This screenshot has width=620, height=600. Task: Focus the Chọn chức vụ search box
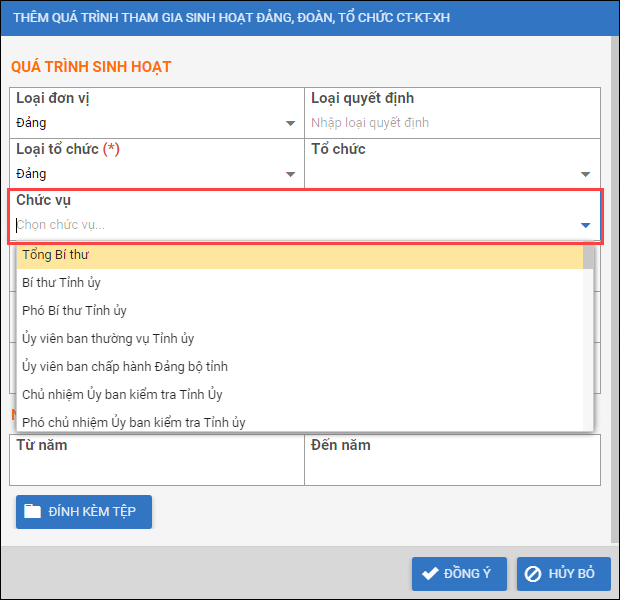[x=290, y=225]
